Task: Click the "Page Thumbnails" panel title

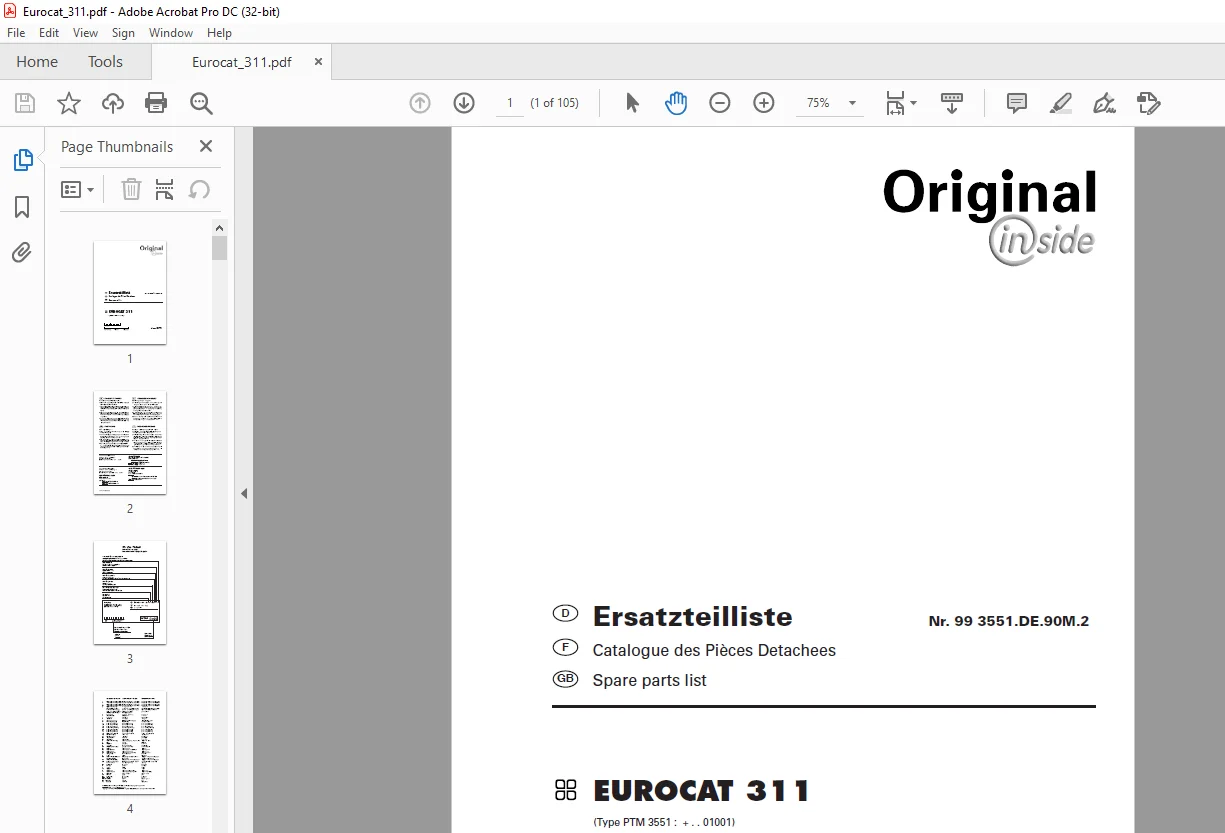Action: 117,146
